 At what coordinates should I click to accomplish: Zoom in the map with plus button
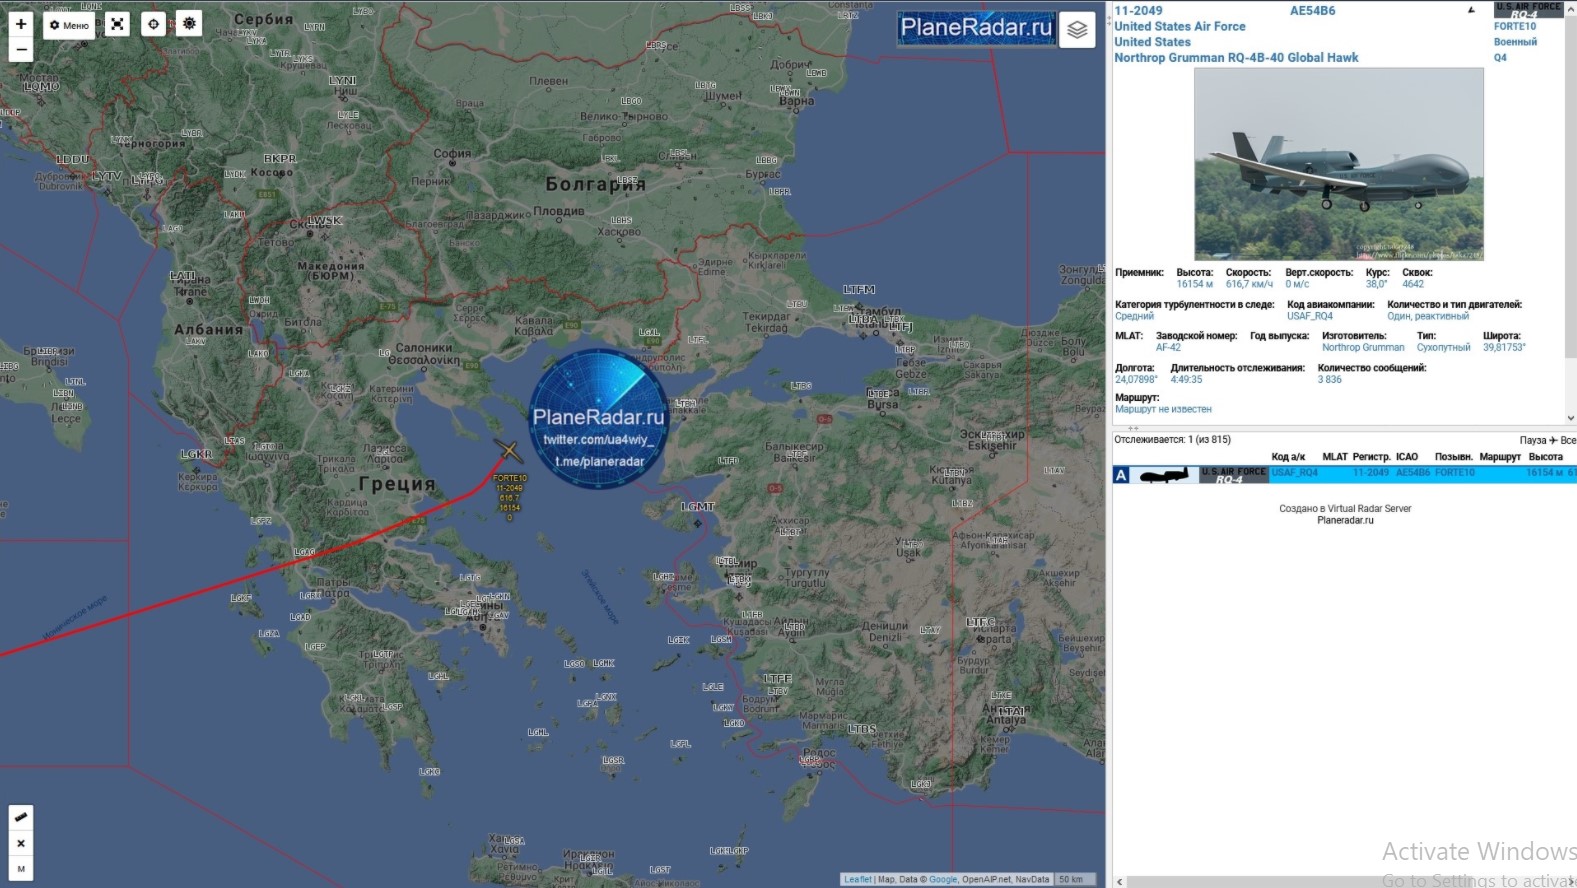click(x=21, y=24)
